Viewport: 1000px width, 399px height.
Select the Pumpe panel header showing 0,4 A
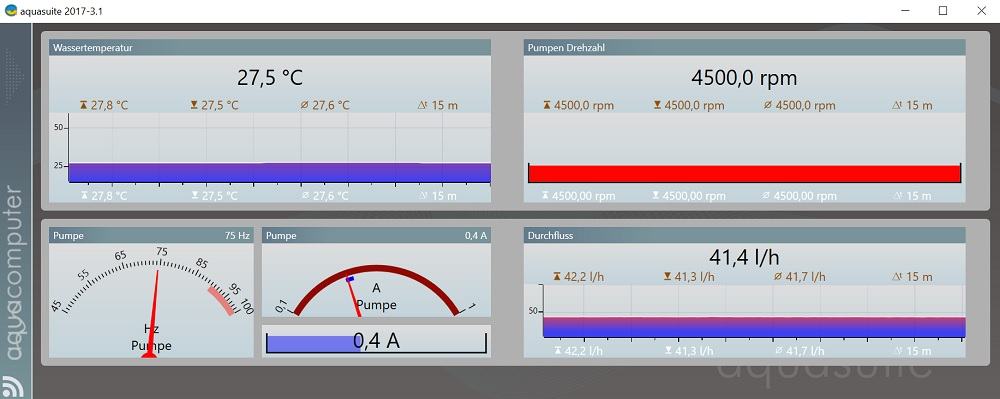(x=376, y=236)
